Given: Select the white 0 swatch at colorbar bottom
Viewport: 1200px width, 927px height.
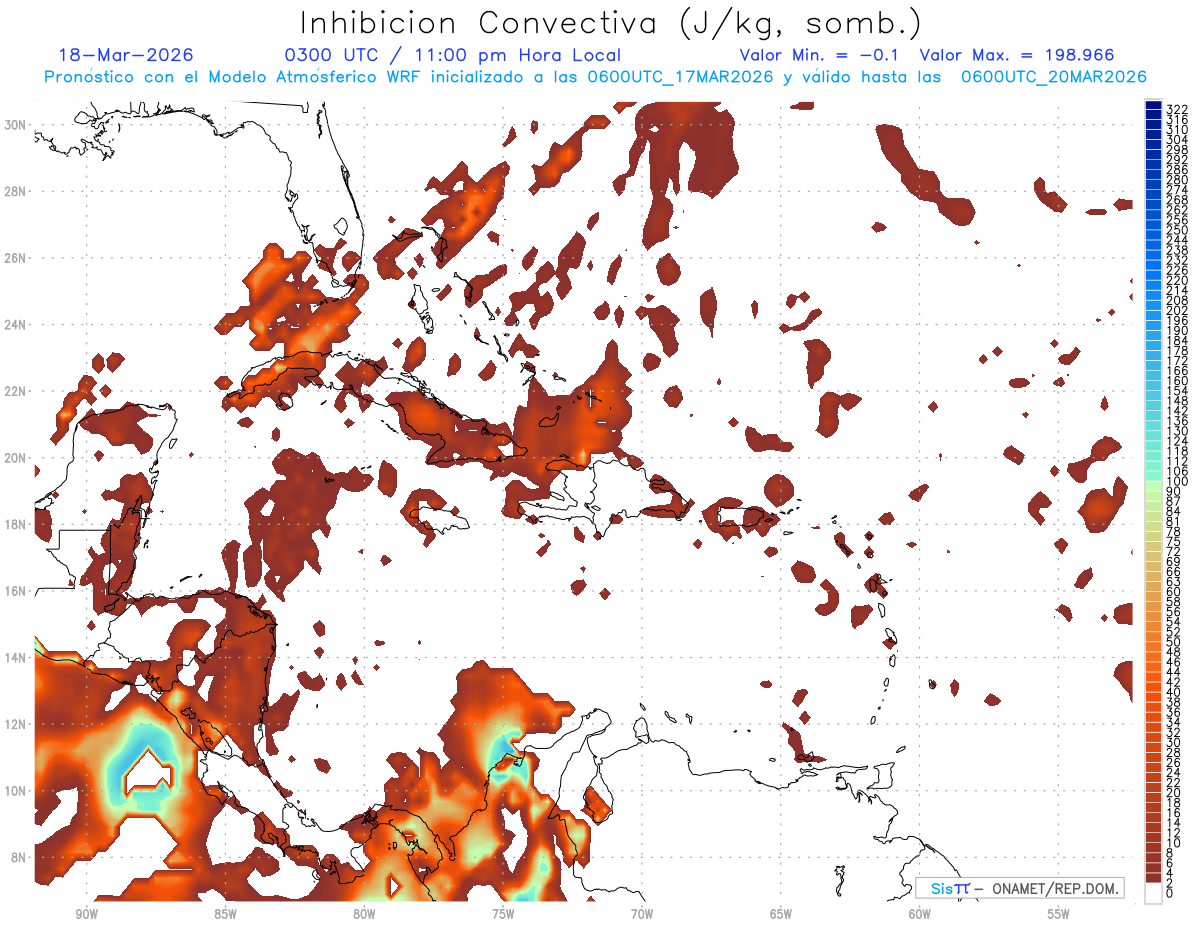Looking at the screenshot, I should point(1153,893).
